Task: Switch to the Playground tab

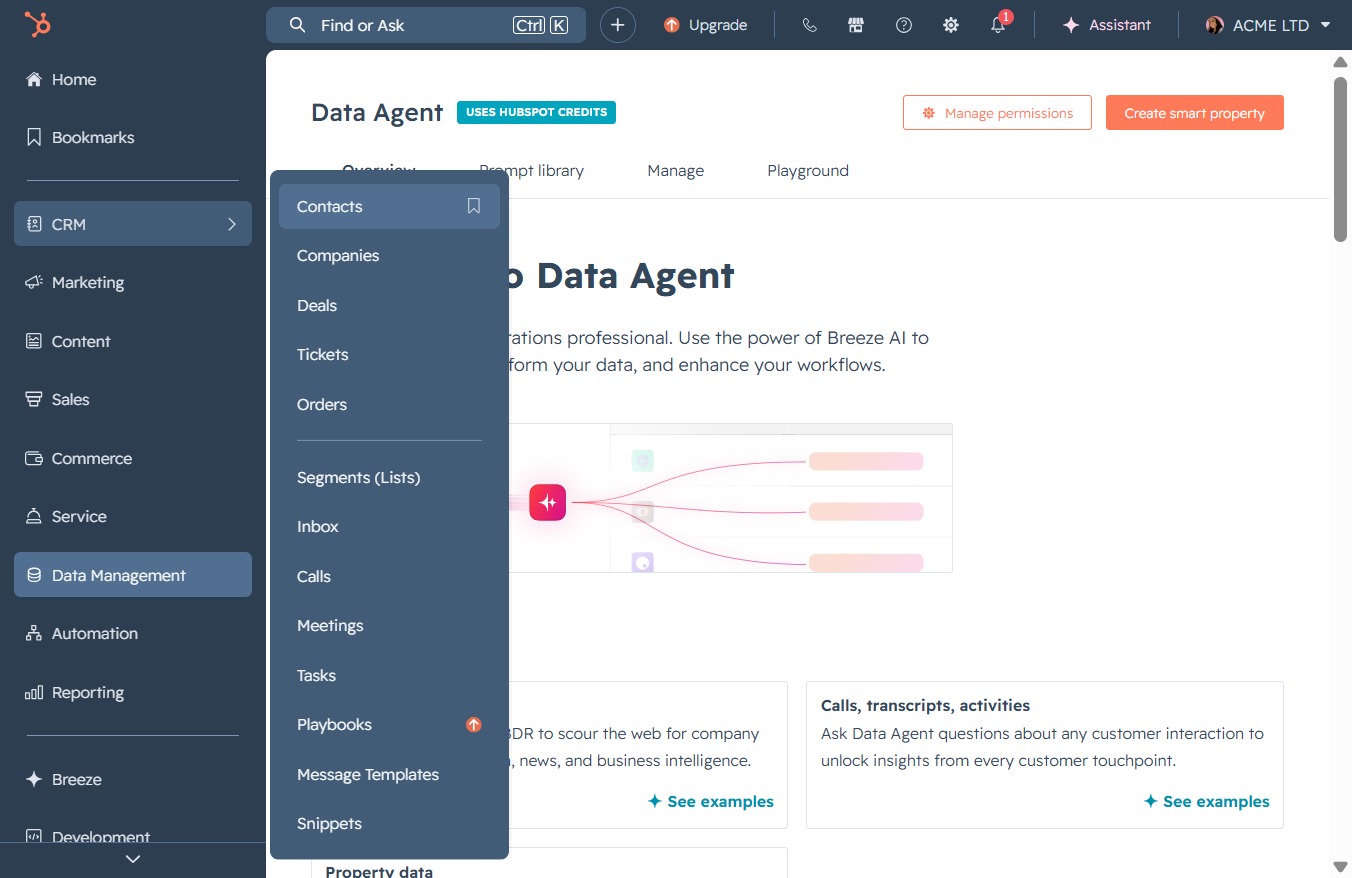Action: pyautogui.click(x=808, y=170)
